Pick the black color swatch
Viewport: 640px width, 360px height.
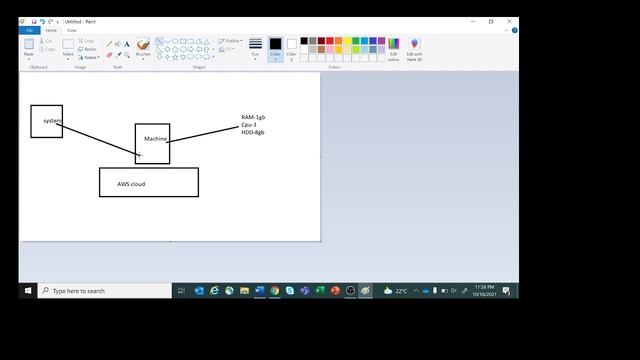(304, 41)
